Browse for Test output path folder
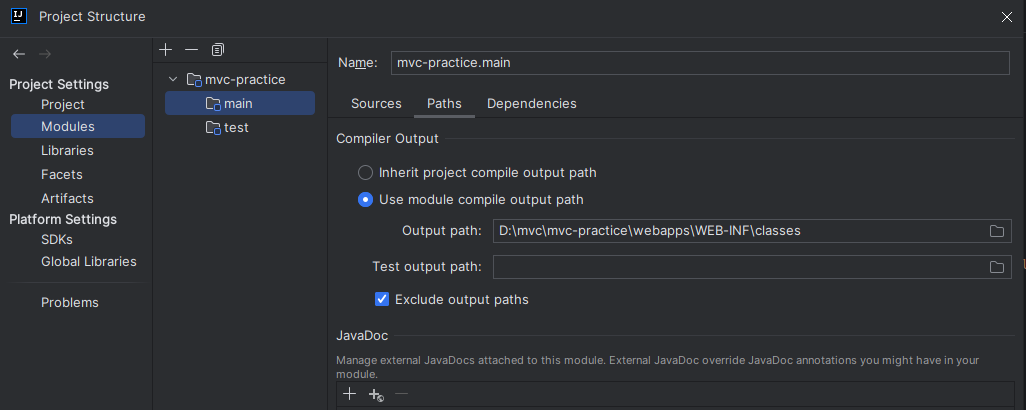The width and height of the screenshot is (1026, 410). click(997, 267)
